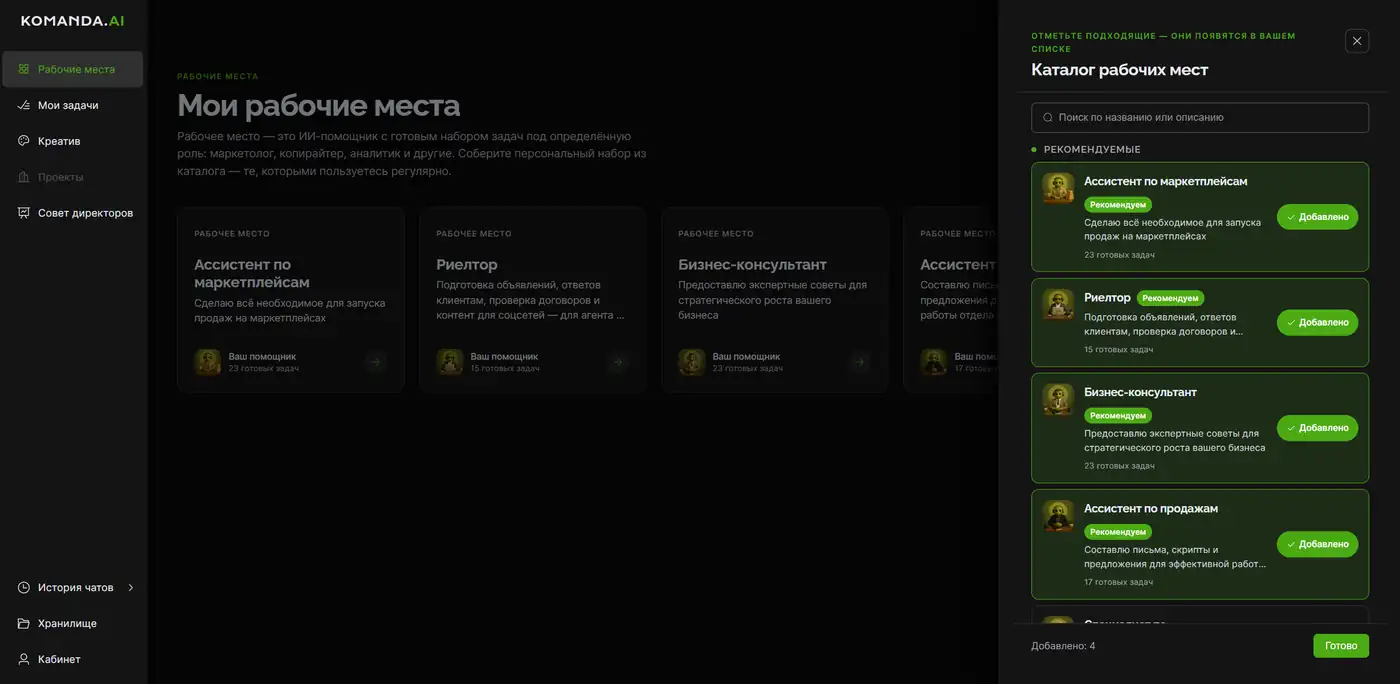Click "Каталог рабочих мест" heading
The height and width of the screenshot is (684, 1400).
point(1120,70)
